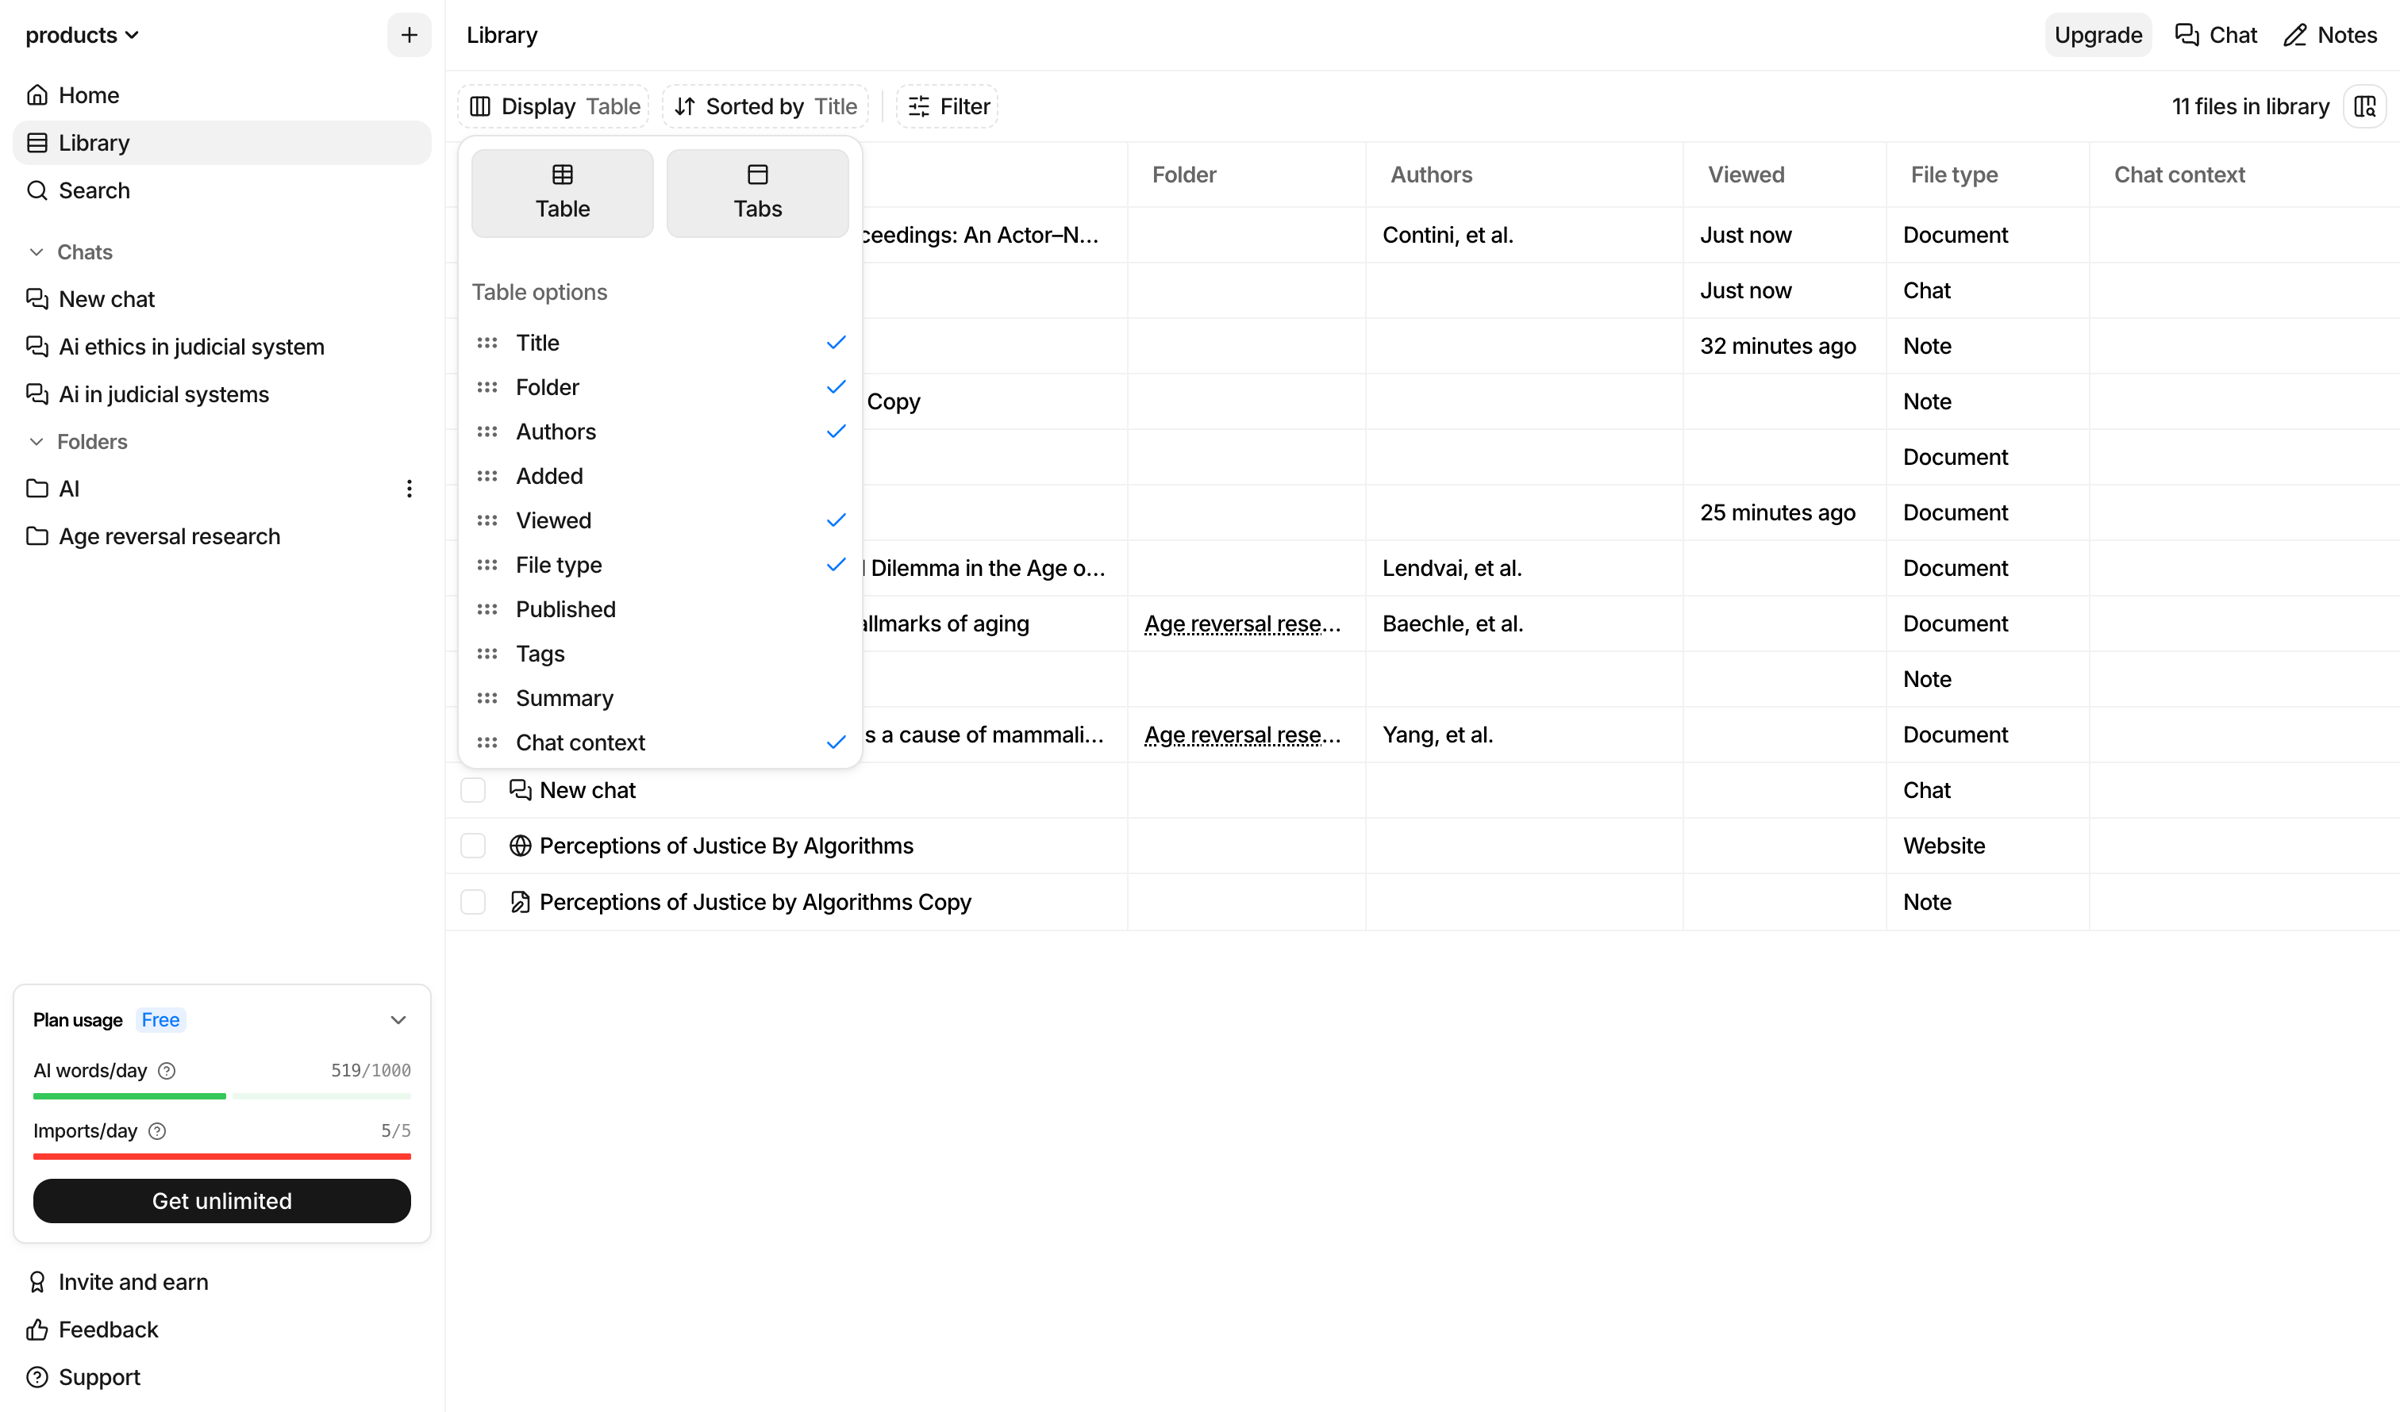Image resolution: width=2400 pixels, height=1412 pixels.
Task: Click the Home icon in sidebar
Action: point(37,95)
